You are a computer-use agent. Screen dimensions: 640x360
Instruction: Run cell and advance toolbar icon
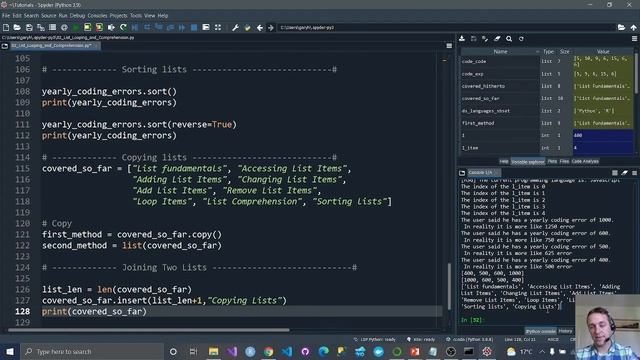(99, 27)
